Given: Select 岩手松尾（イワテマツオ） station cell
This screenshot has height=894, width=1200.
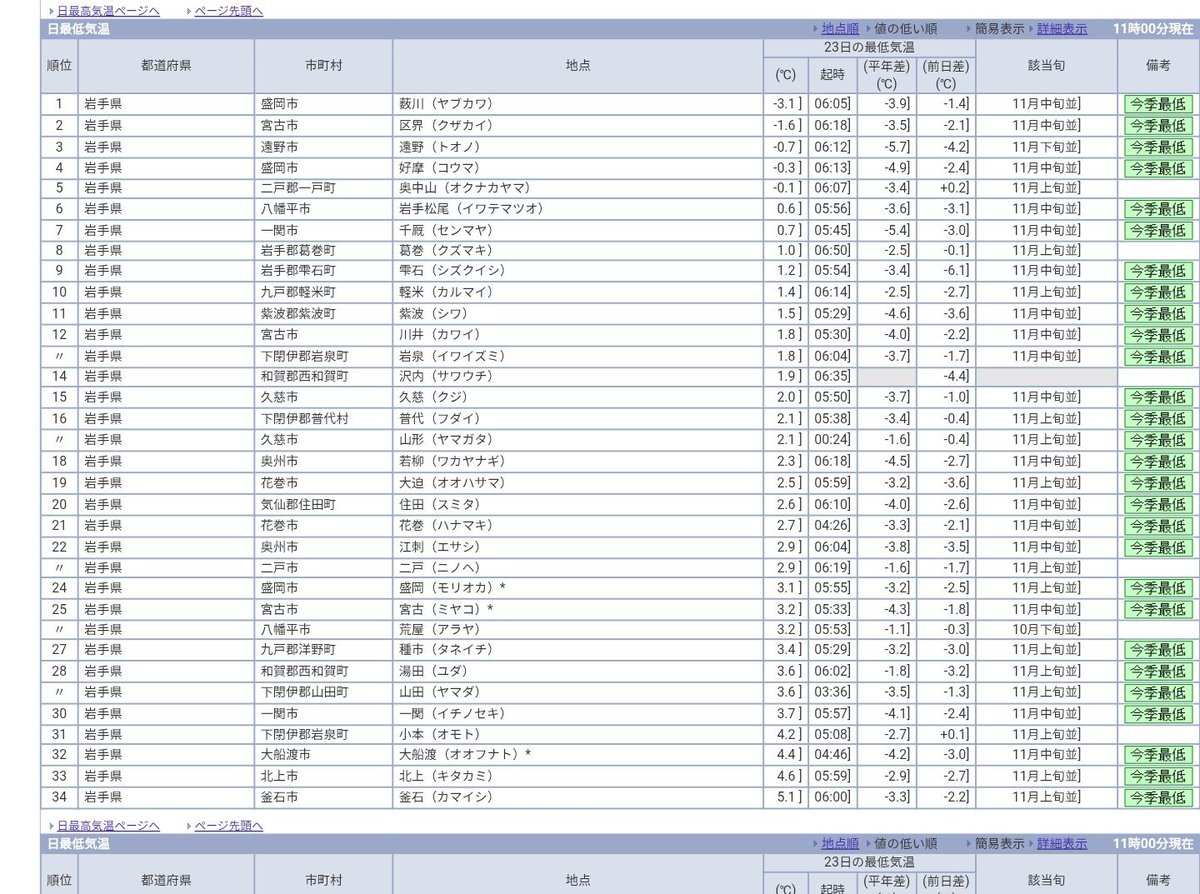Looking at the screenshot, I should coord(578,209).
